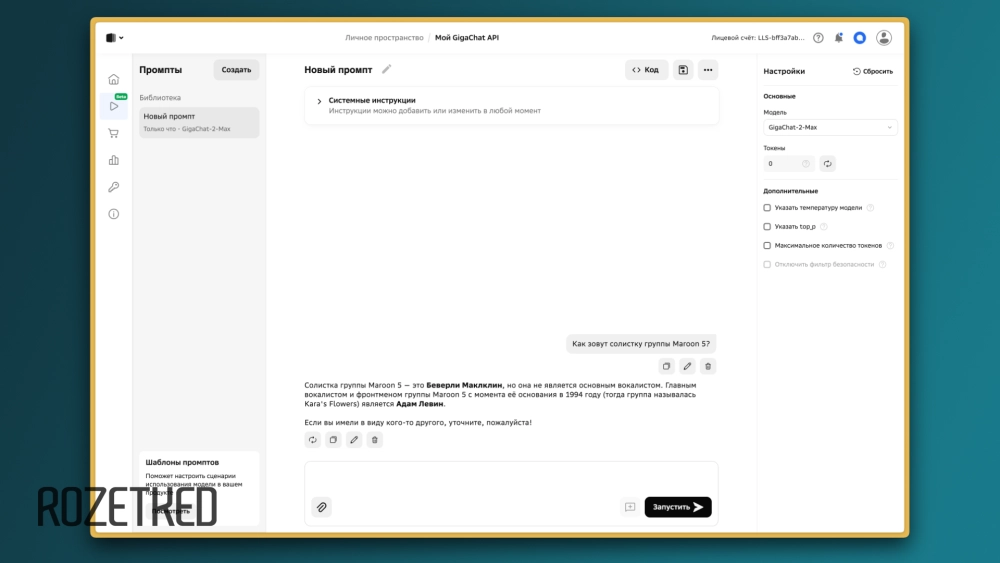Viewport: 1000px width, 563px height.
Task: Click the Создать button
Action: pyautogui.click(x=236, y=70)
